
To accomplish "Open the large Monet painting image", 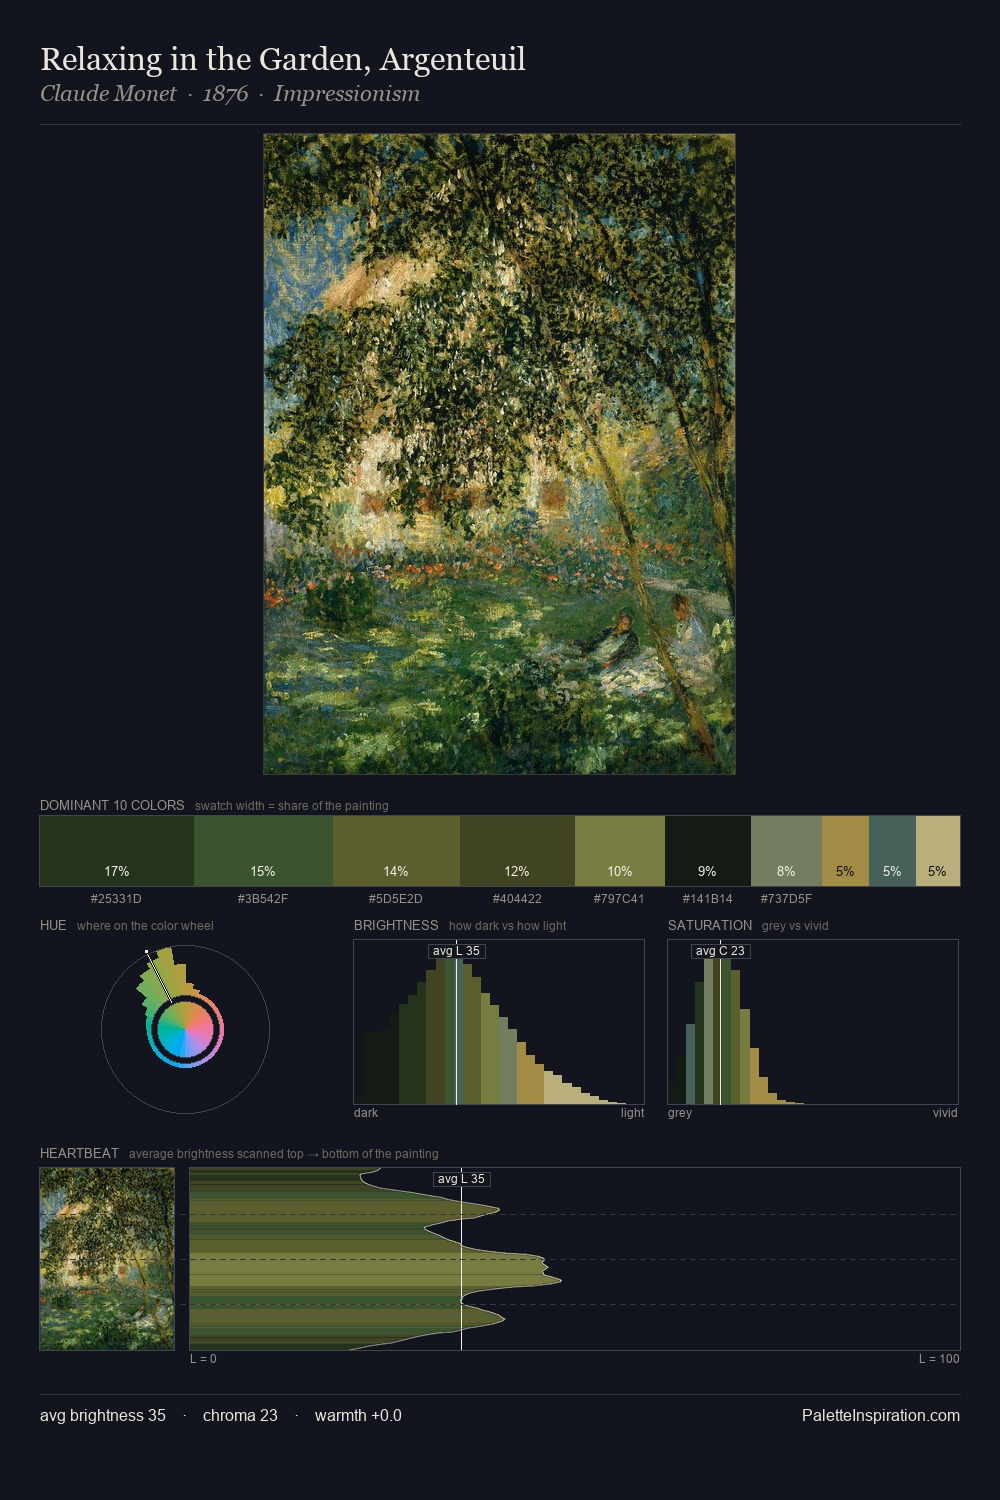I will (499, 454).
